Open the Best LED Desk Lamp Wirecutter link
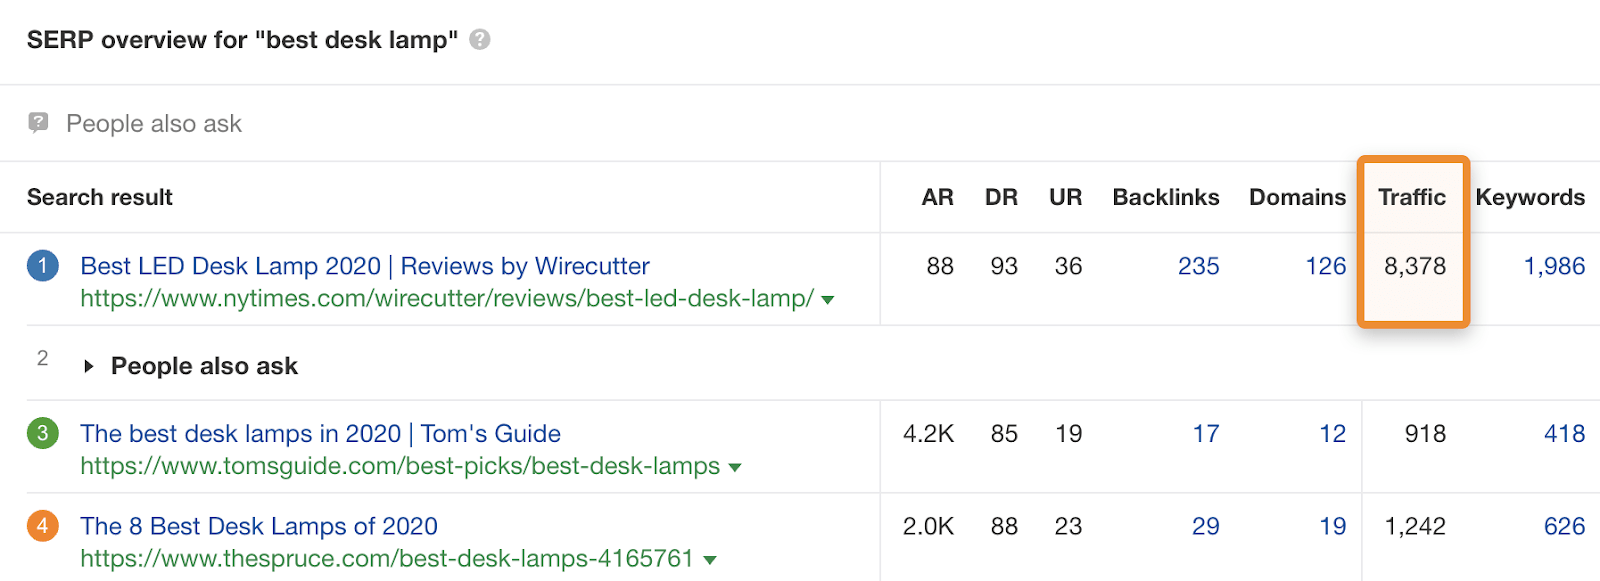 point(364,266)
